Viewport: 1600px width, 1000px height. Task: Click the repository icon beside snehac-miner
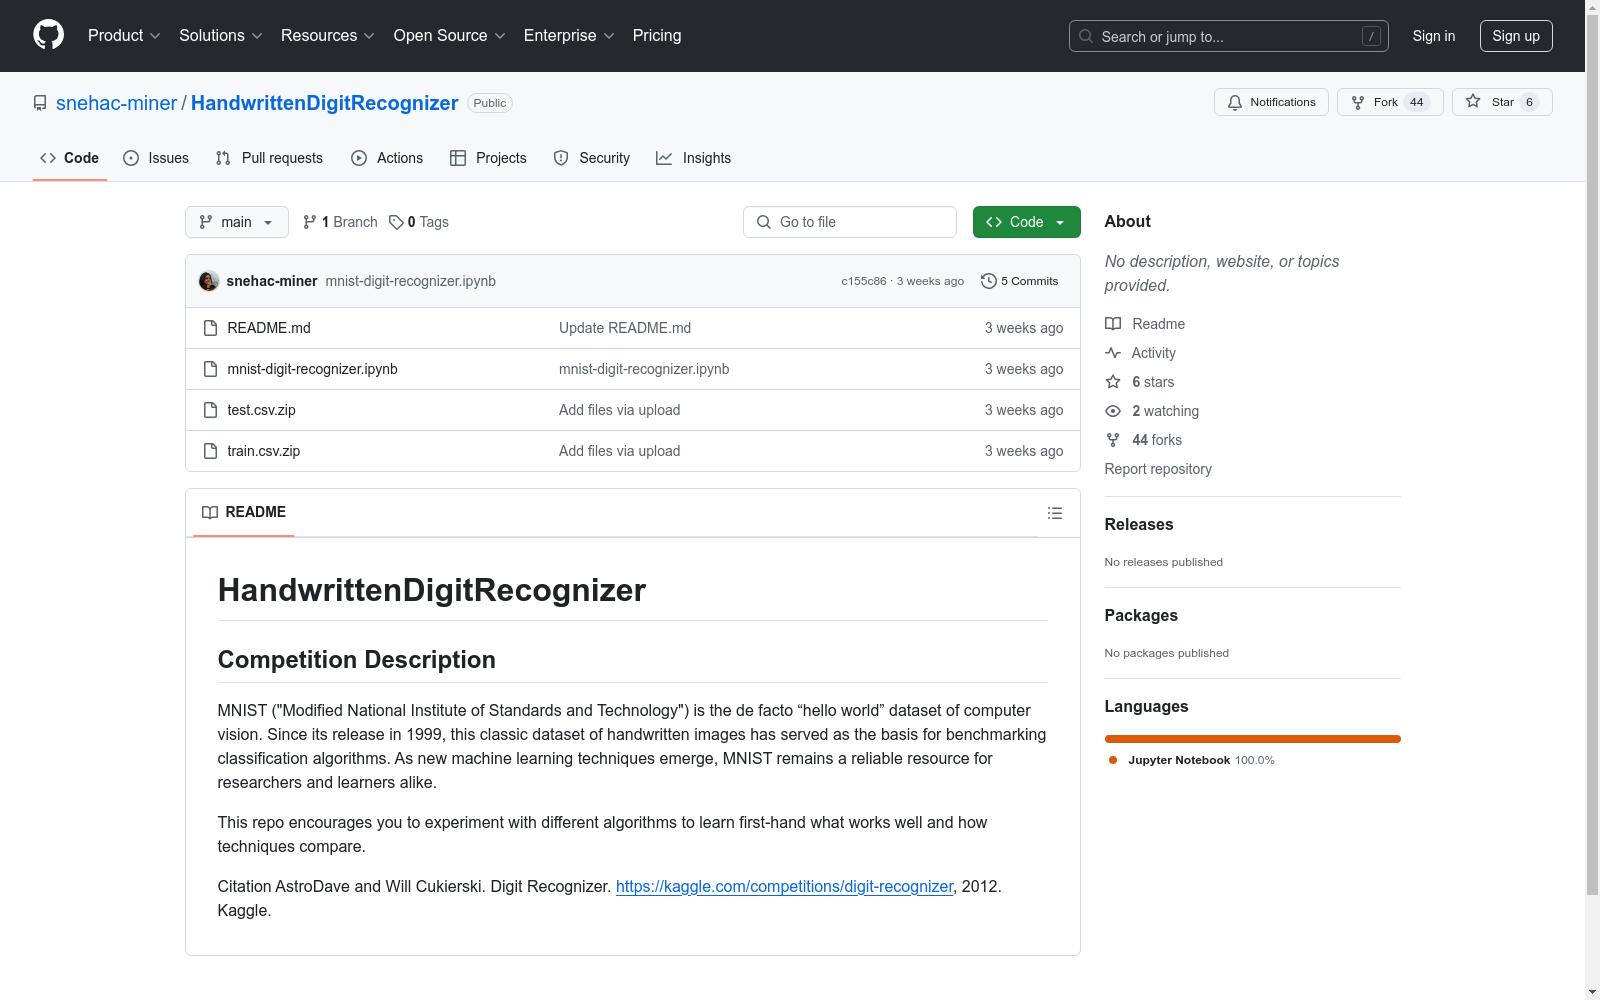point(40,103)
